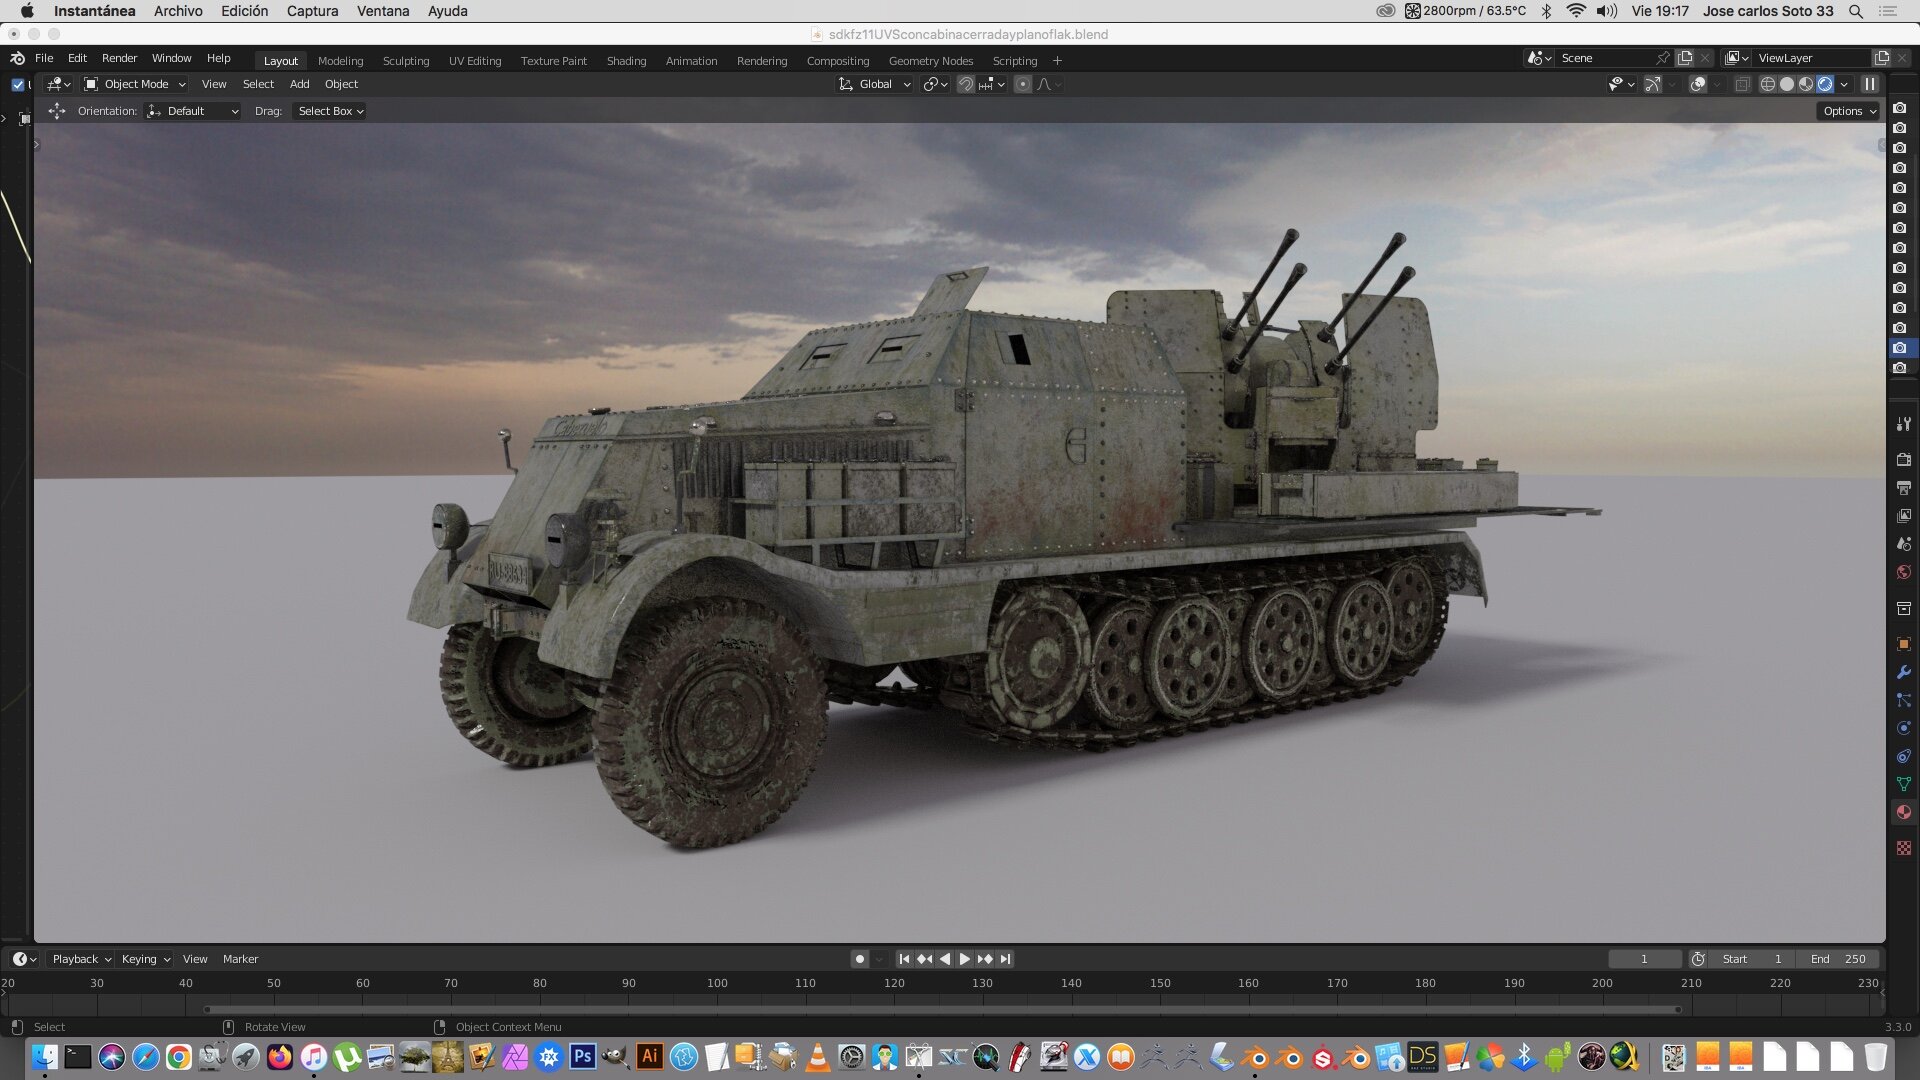Click the Blender logo menu icon
Screen dimensions: 1920x1080
point(17,58)
